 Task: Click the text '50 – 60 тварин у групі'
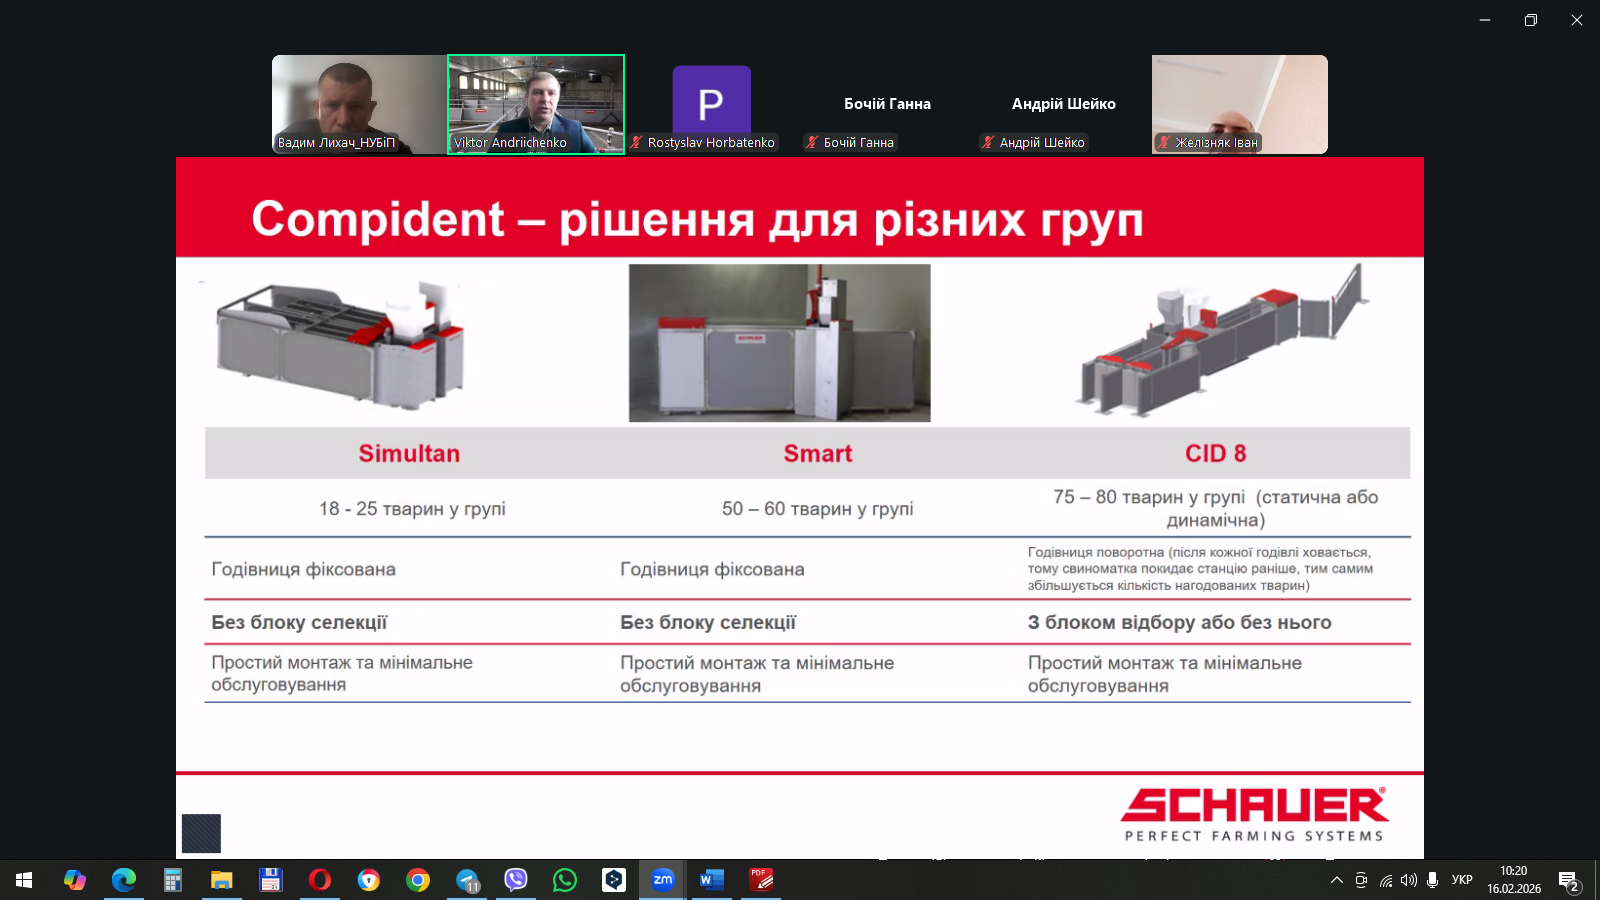click(818, 509)
